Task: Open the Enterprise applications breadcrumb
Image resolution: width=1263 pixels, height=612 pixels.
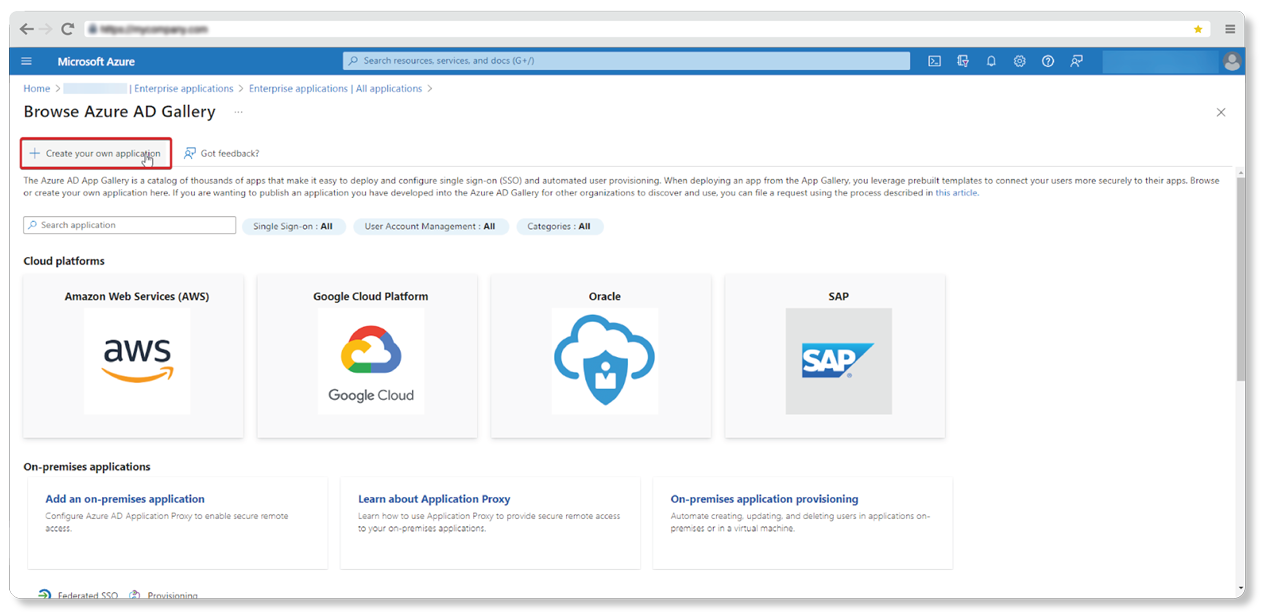Action: click(x=184, y=88)
